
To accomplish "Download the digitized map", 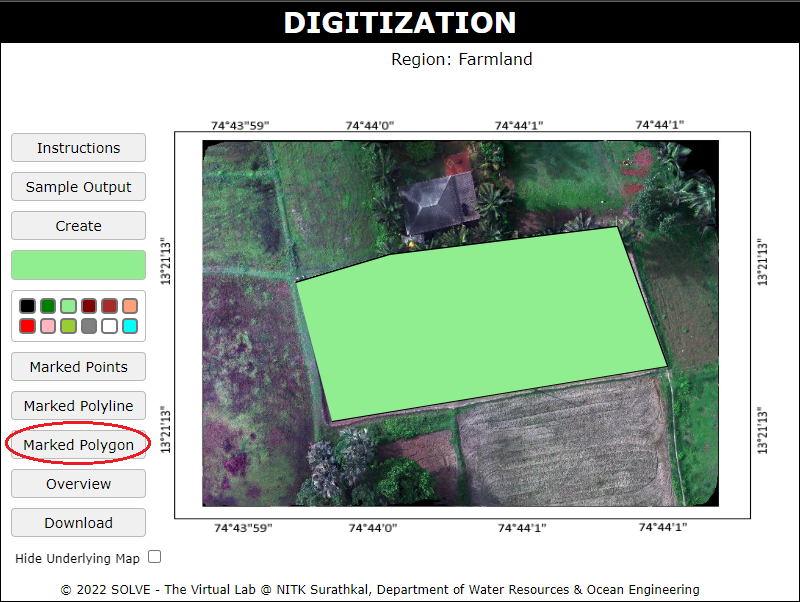I will point(78,523).
